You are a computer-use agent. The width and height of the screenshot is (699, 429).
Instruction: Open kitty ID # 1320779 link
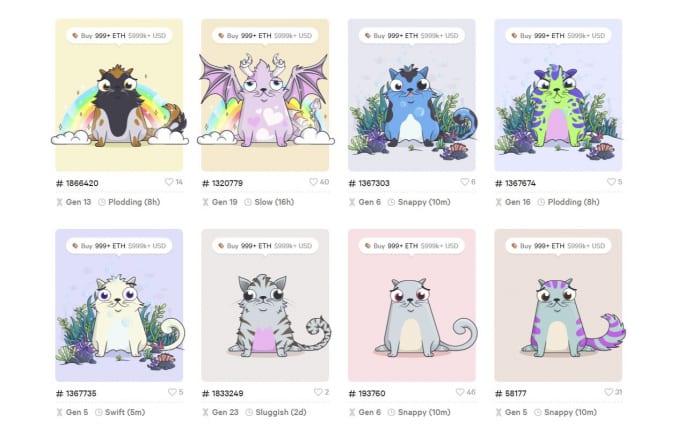pyautogui.click(x=222, y=183)
